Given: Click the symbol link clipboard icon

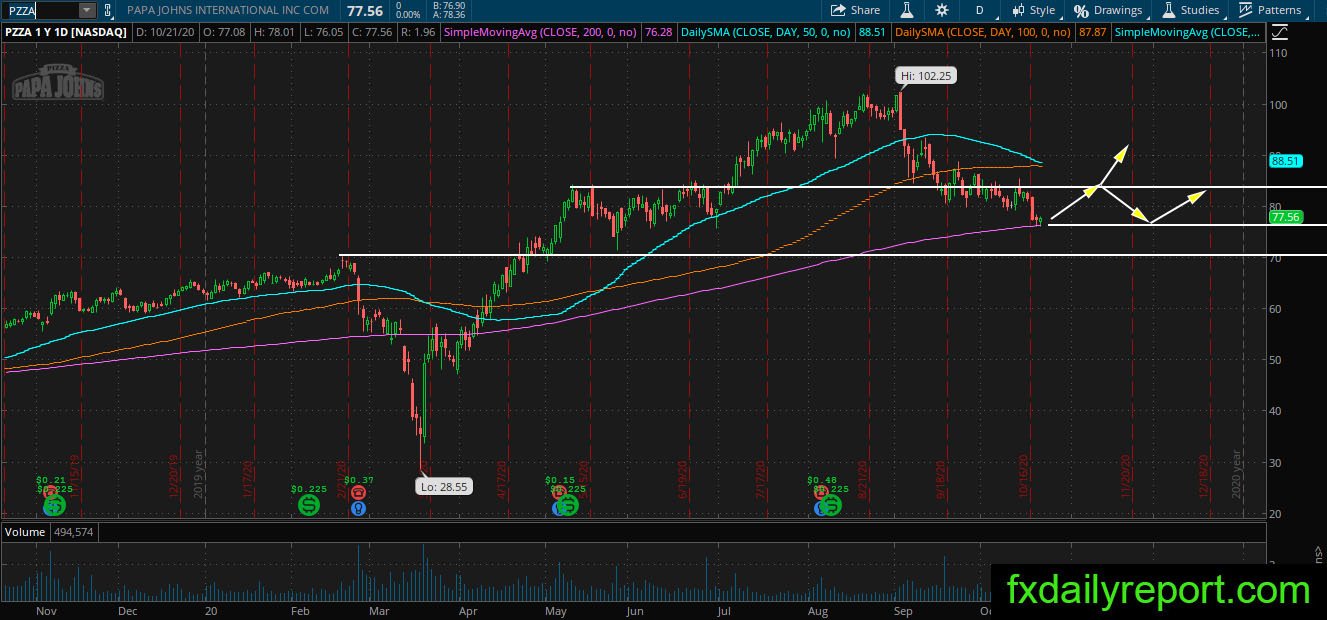Looking at the screenshot, I should [108, 10].
